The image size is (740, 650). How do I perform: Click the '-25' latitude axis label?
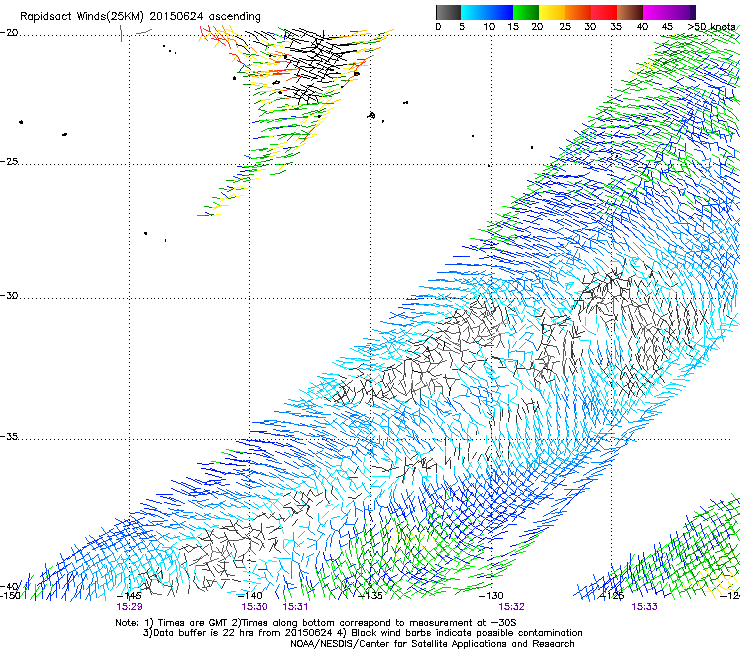9,161
